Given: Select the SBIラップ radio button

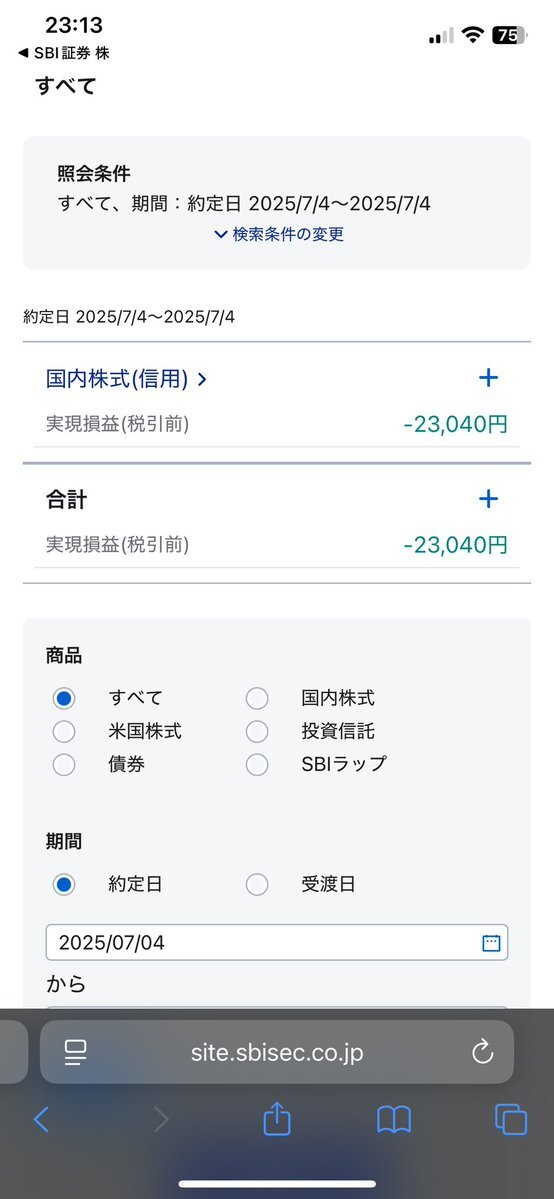Looking at the screenshot, I should pos(257,765).
